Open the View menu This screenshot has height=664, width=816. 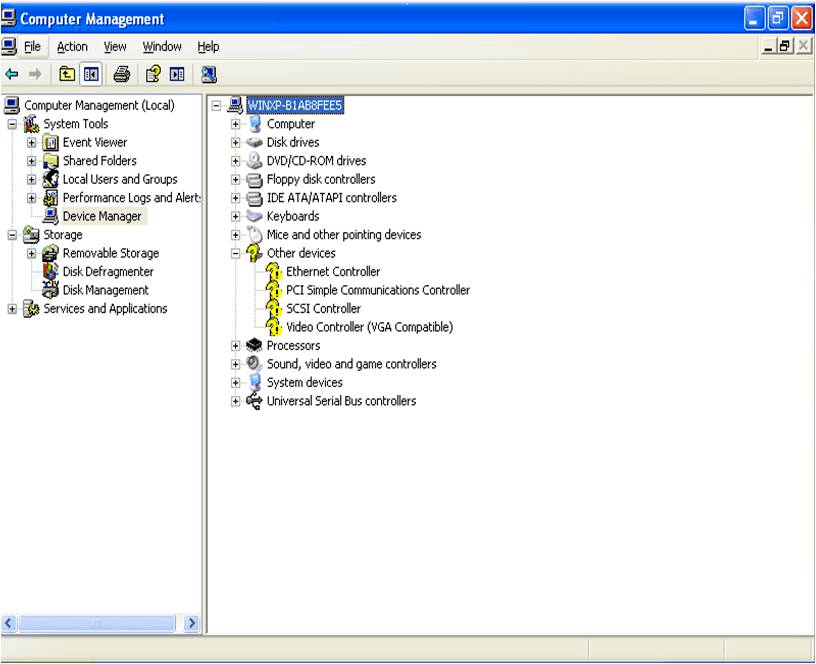tap(115, 47)
